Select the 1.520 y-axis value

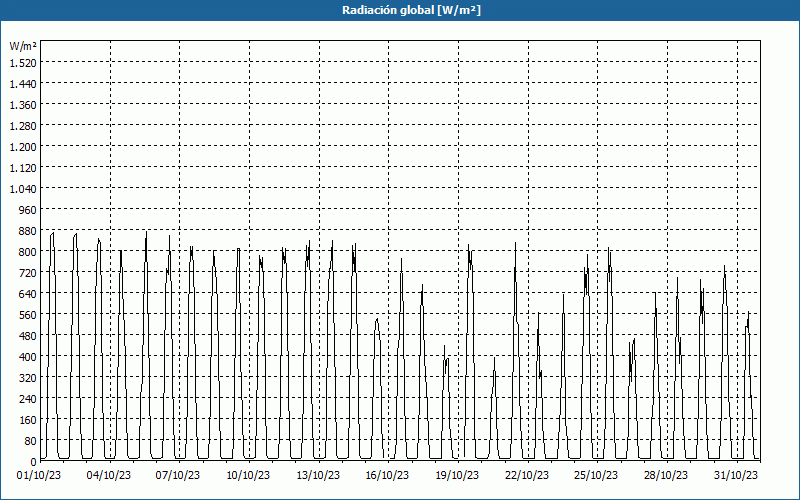point(23,62)
